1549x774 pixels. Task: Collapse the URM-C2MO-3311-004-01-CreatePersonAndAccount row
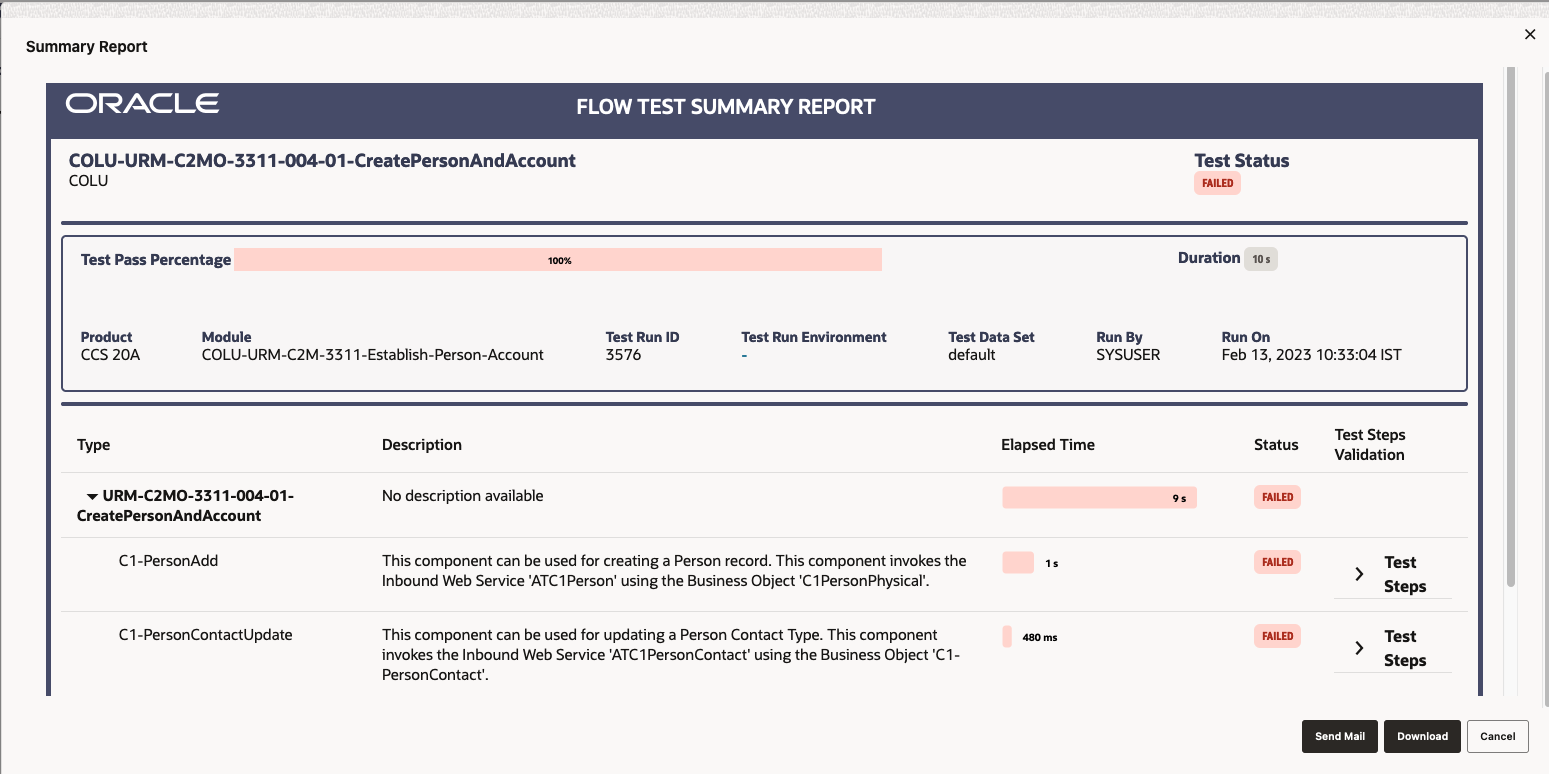[92, 496]
